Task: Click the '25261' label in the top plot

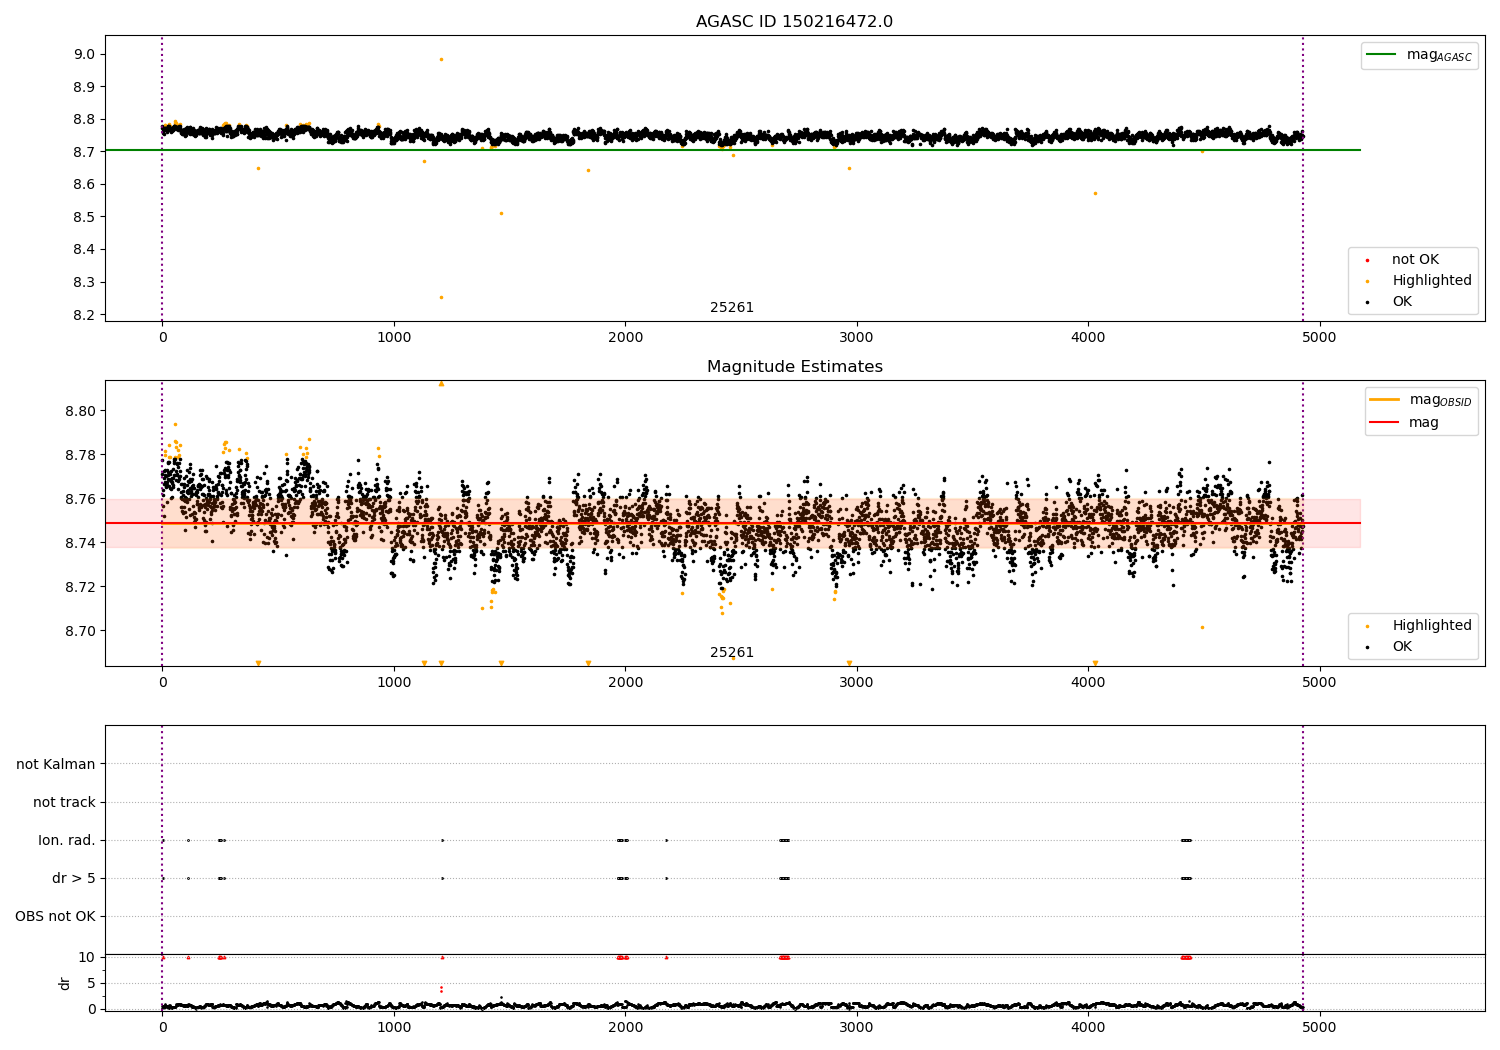Action: 732,308
